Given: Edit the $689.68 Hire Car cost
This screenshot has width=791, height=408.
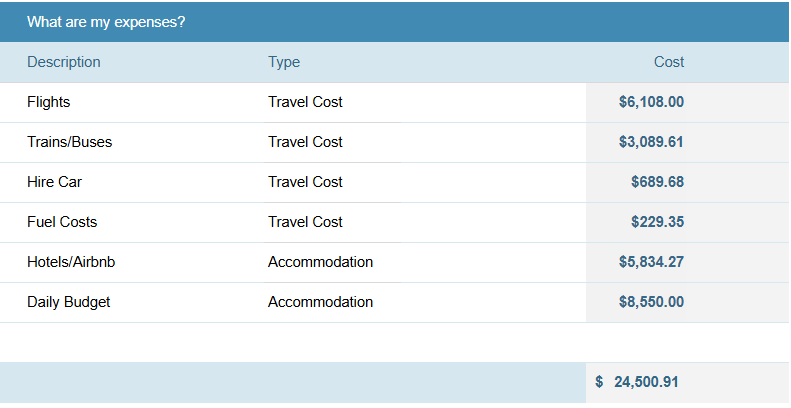Looking at the screenshot, I should (688, 182).
